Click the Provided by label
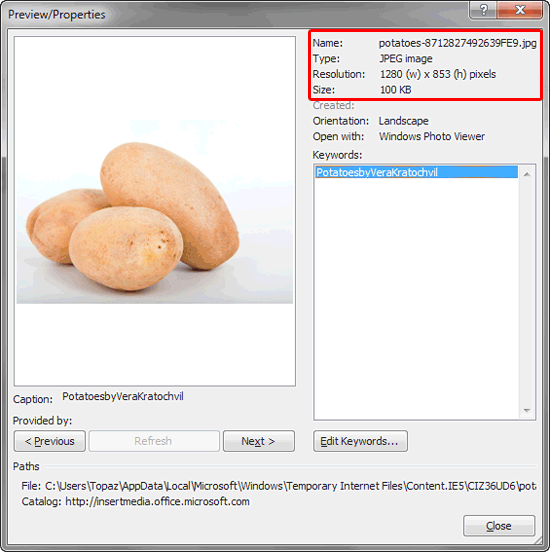Image resolution: width=550 pixels, height=552 pixels. point(42,421)
